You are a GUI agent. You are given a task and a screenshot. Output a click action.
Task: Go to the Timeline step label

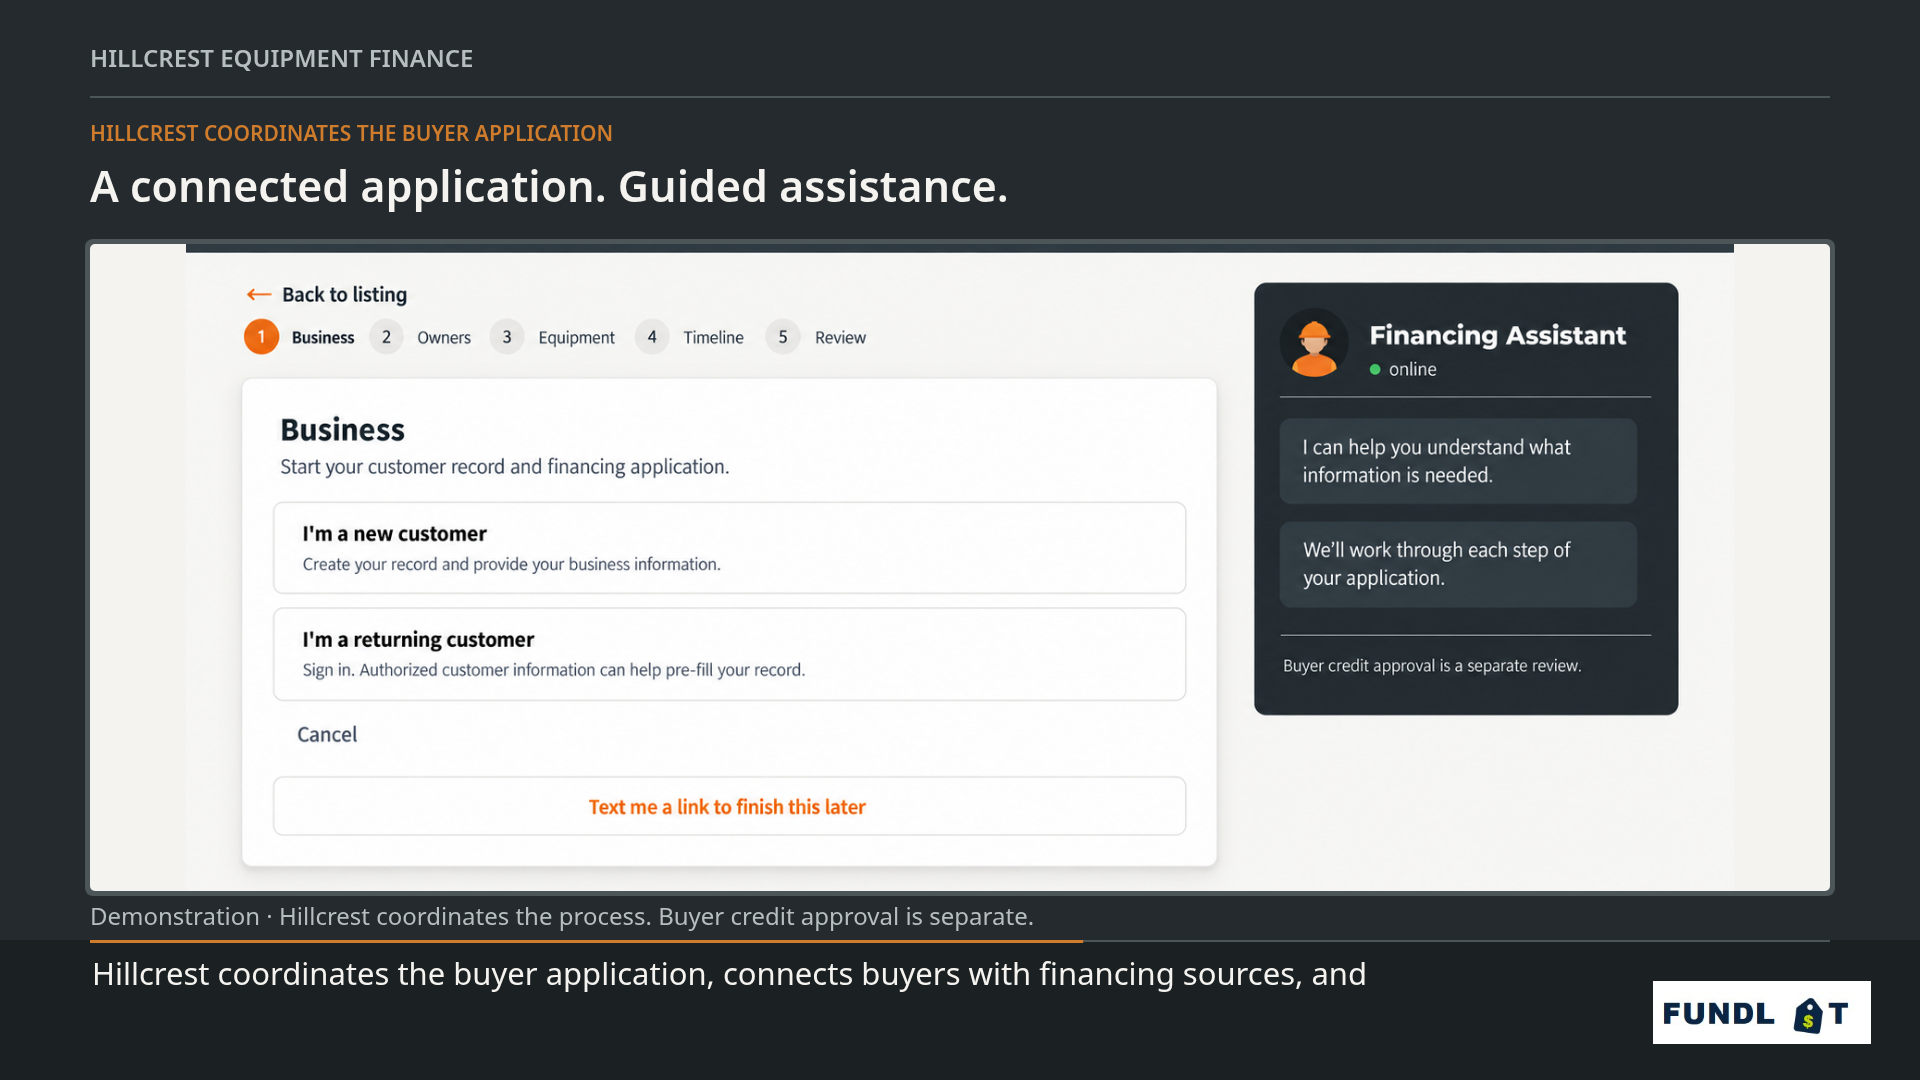(713, 338)
